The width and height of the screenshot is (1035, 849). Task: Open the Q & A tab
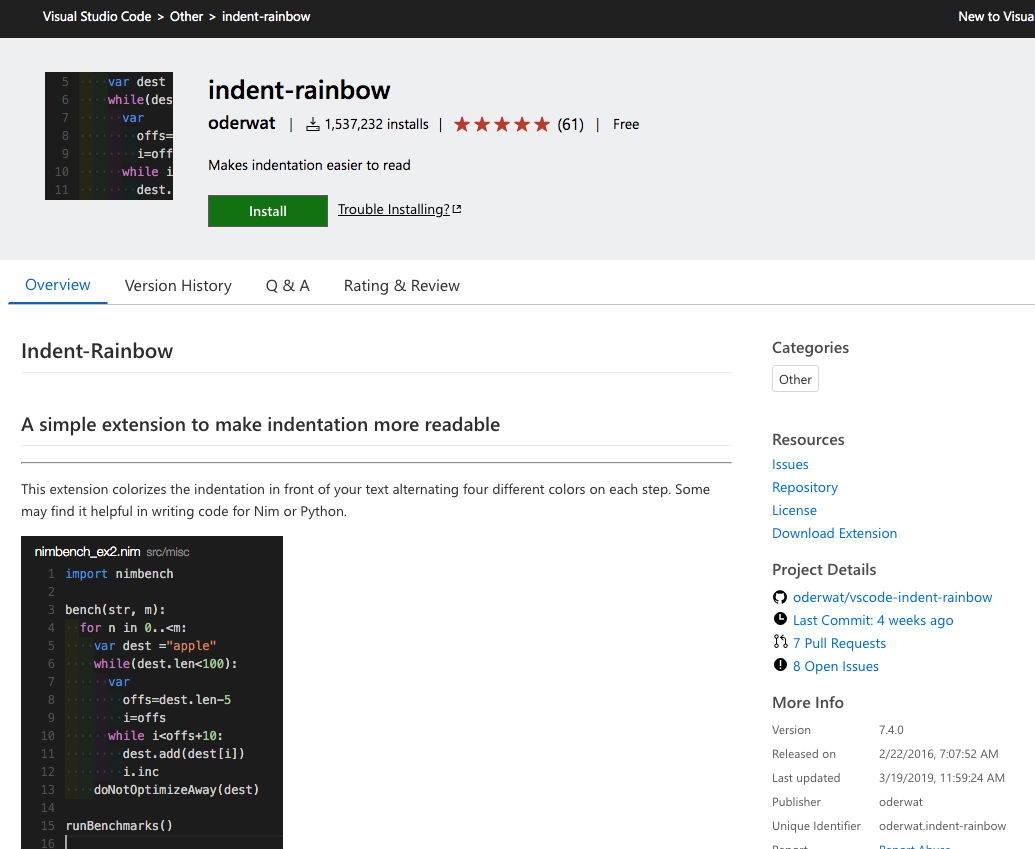[287, 285]
